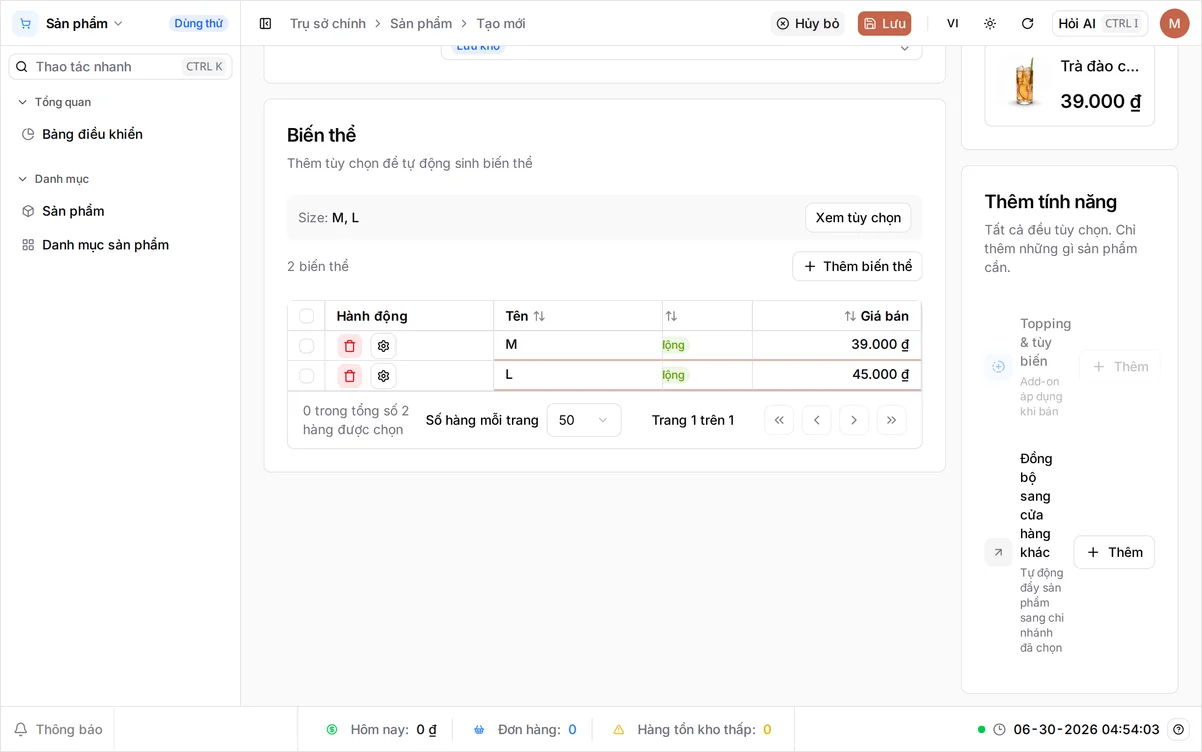Edit the variant name cell L
This screenshot has height=752, width=1202.
point(578,375)
